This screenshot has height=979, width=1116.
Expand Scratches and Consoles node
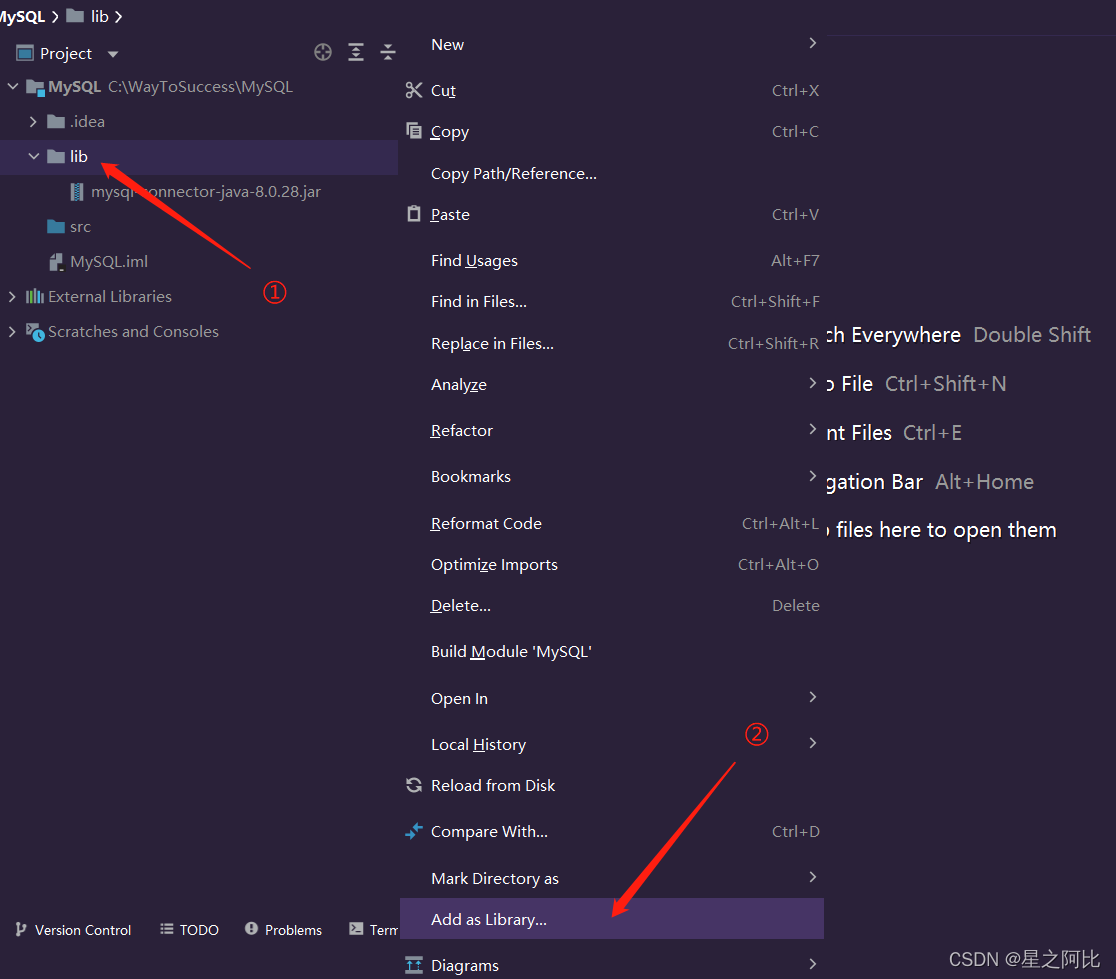click(x=12, y=332)
